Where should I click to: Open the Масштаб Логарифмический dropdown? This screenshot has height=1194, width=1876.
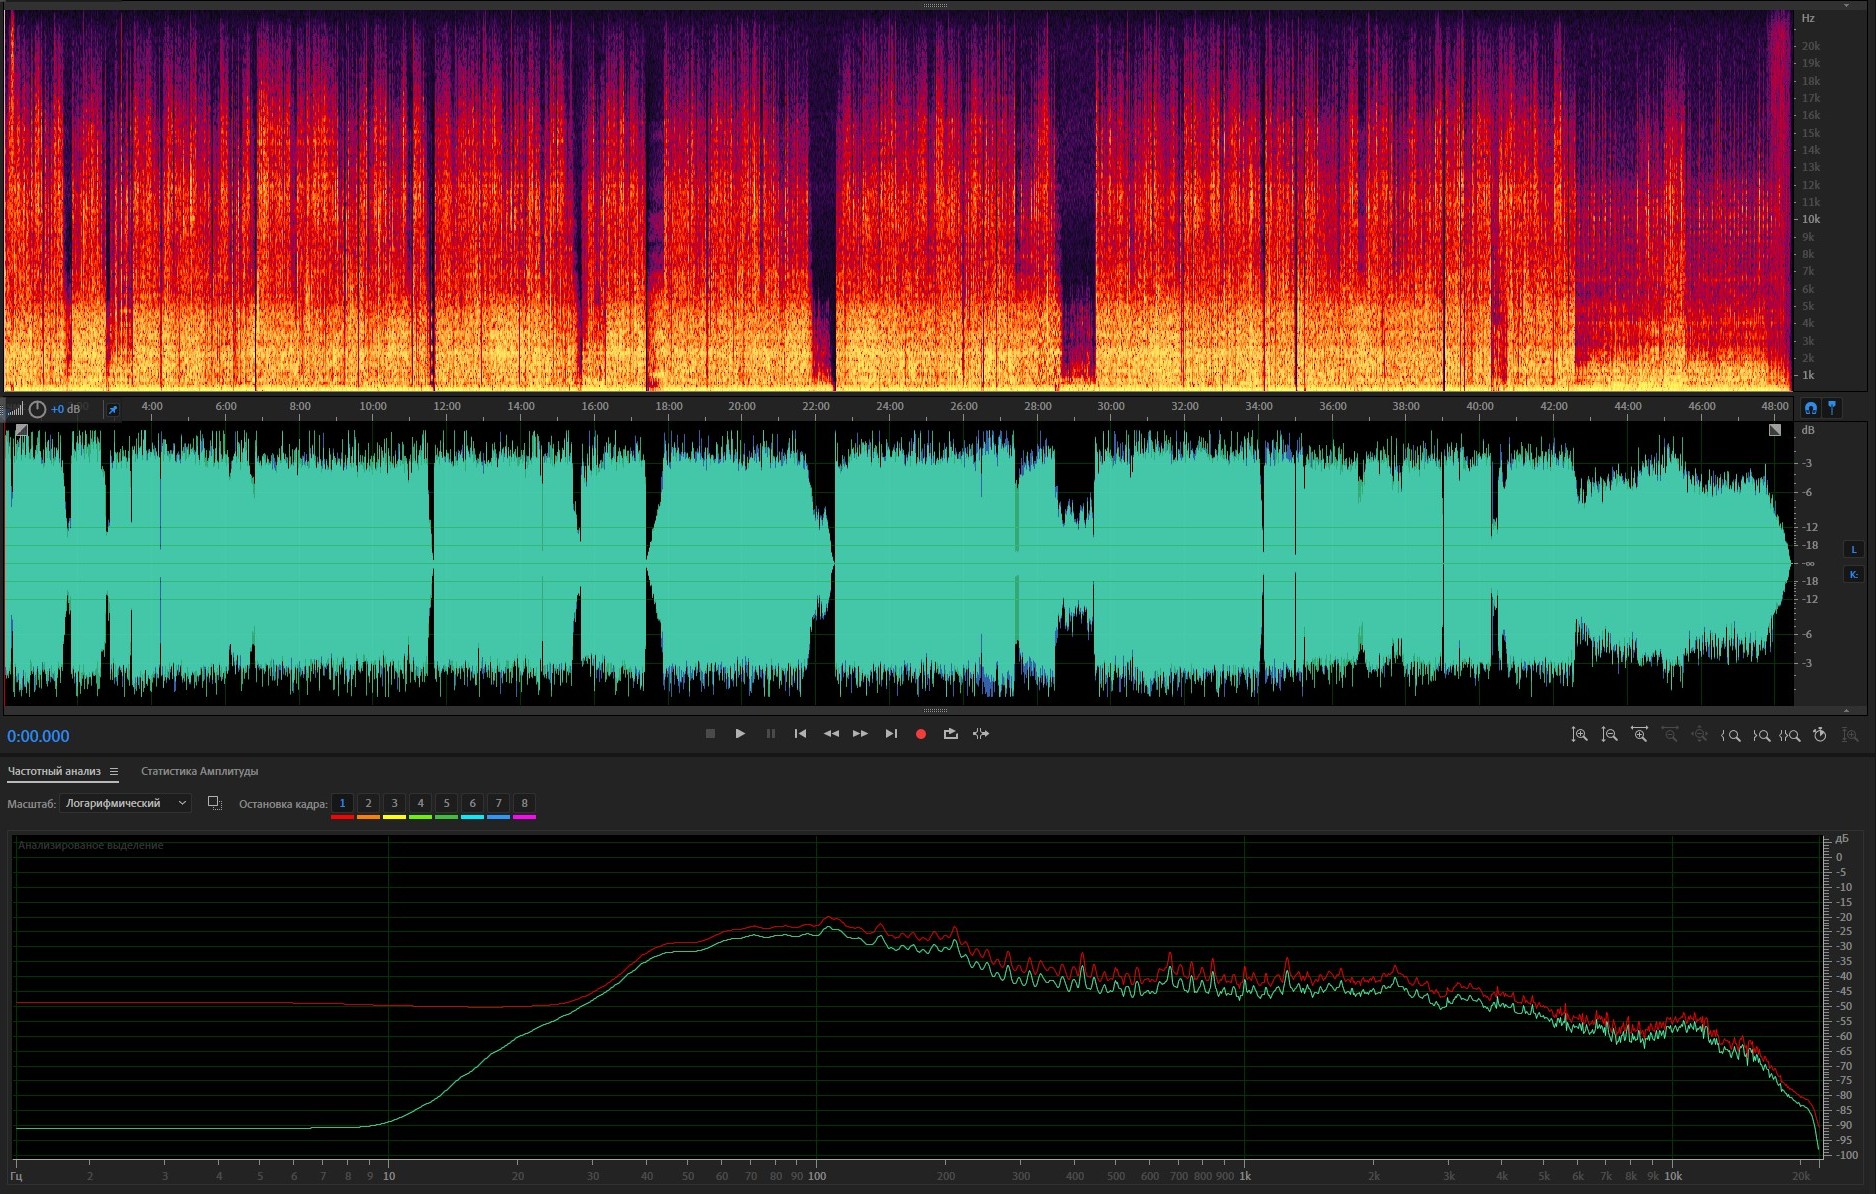tap(125, 803)
